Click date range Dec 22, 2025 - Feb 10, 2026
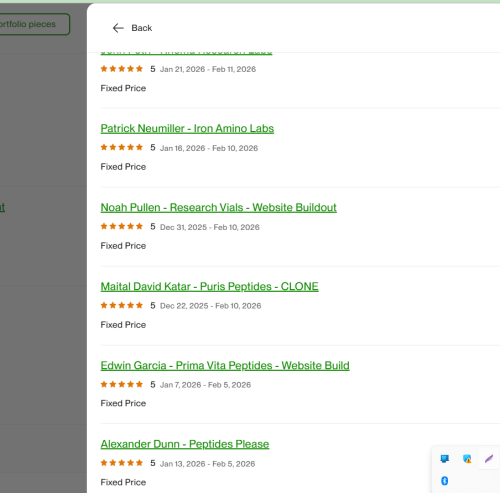Screen dimensions: 500x493 point(211,306)
